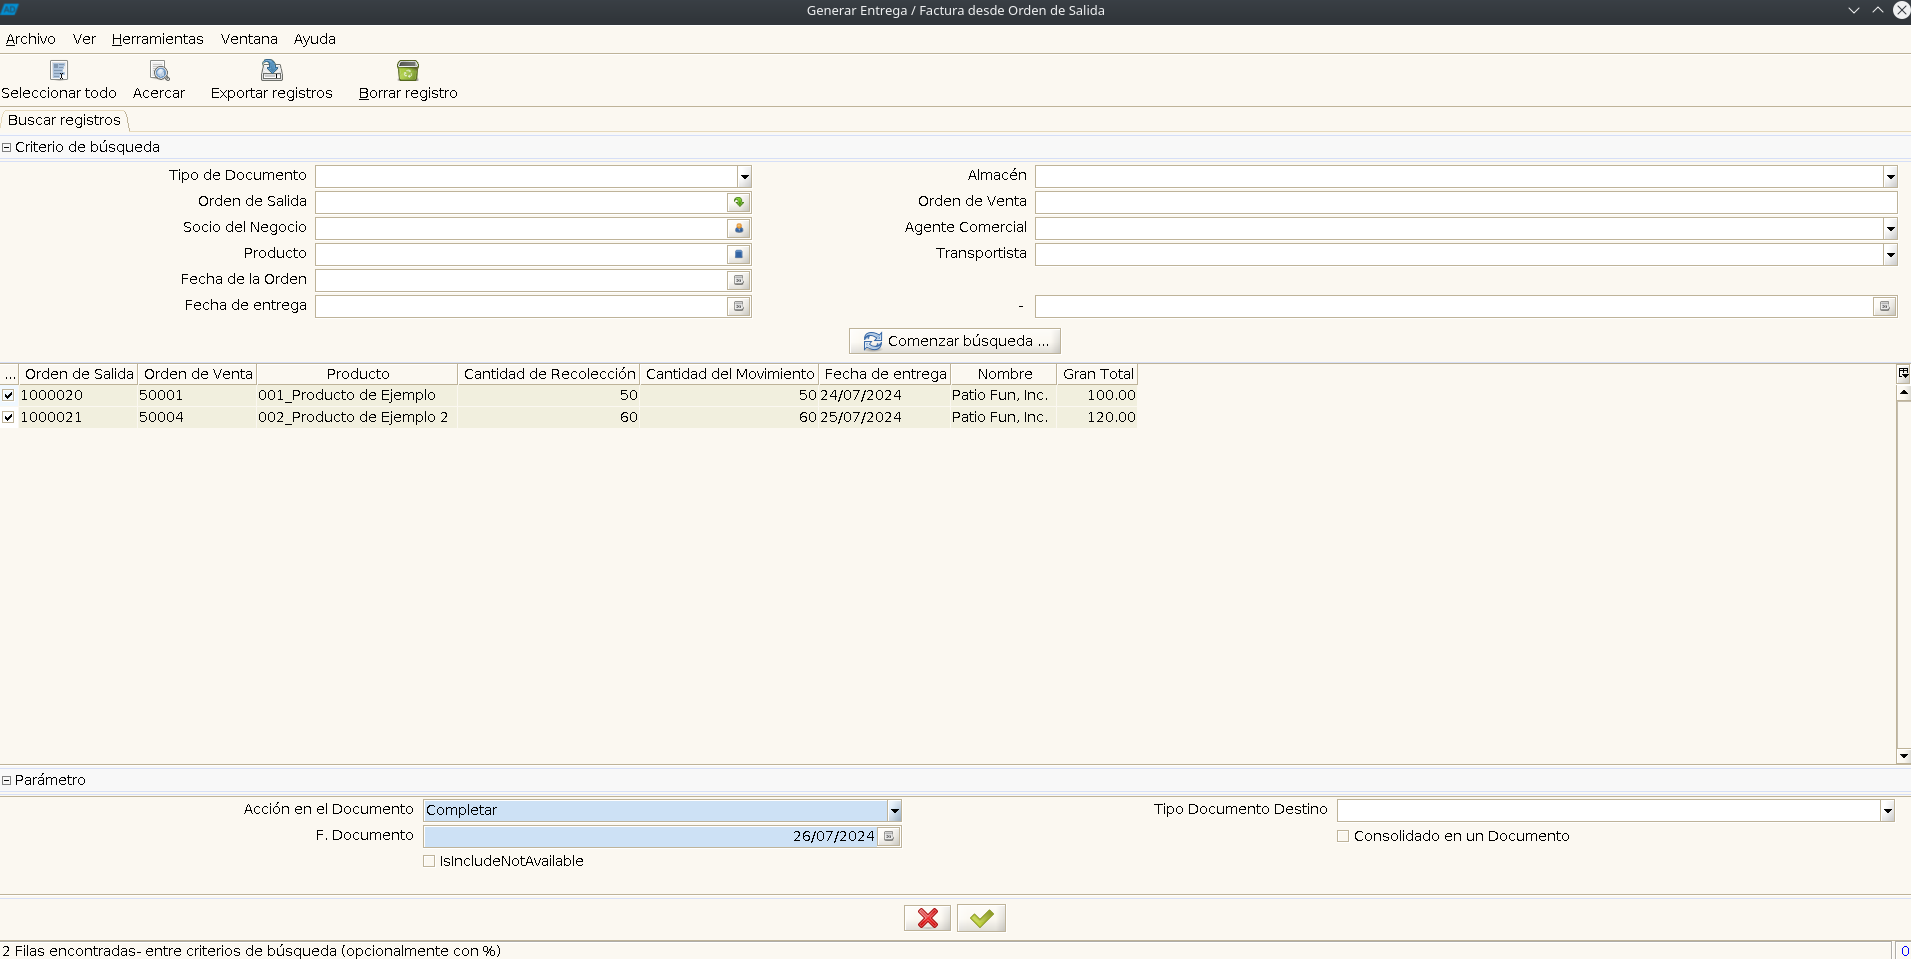Sort by Cantidad de Recolección column header

(x=549, y=374)
